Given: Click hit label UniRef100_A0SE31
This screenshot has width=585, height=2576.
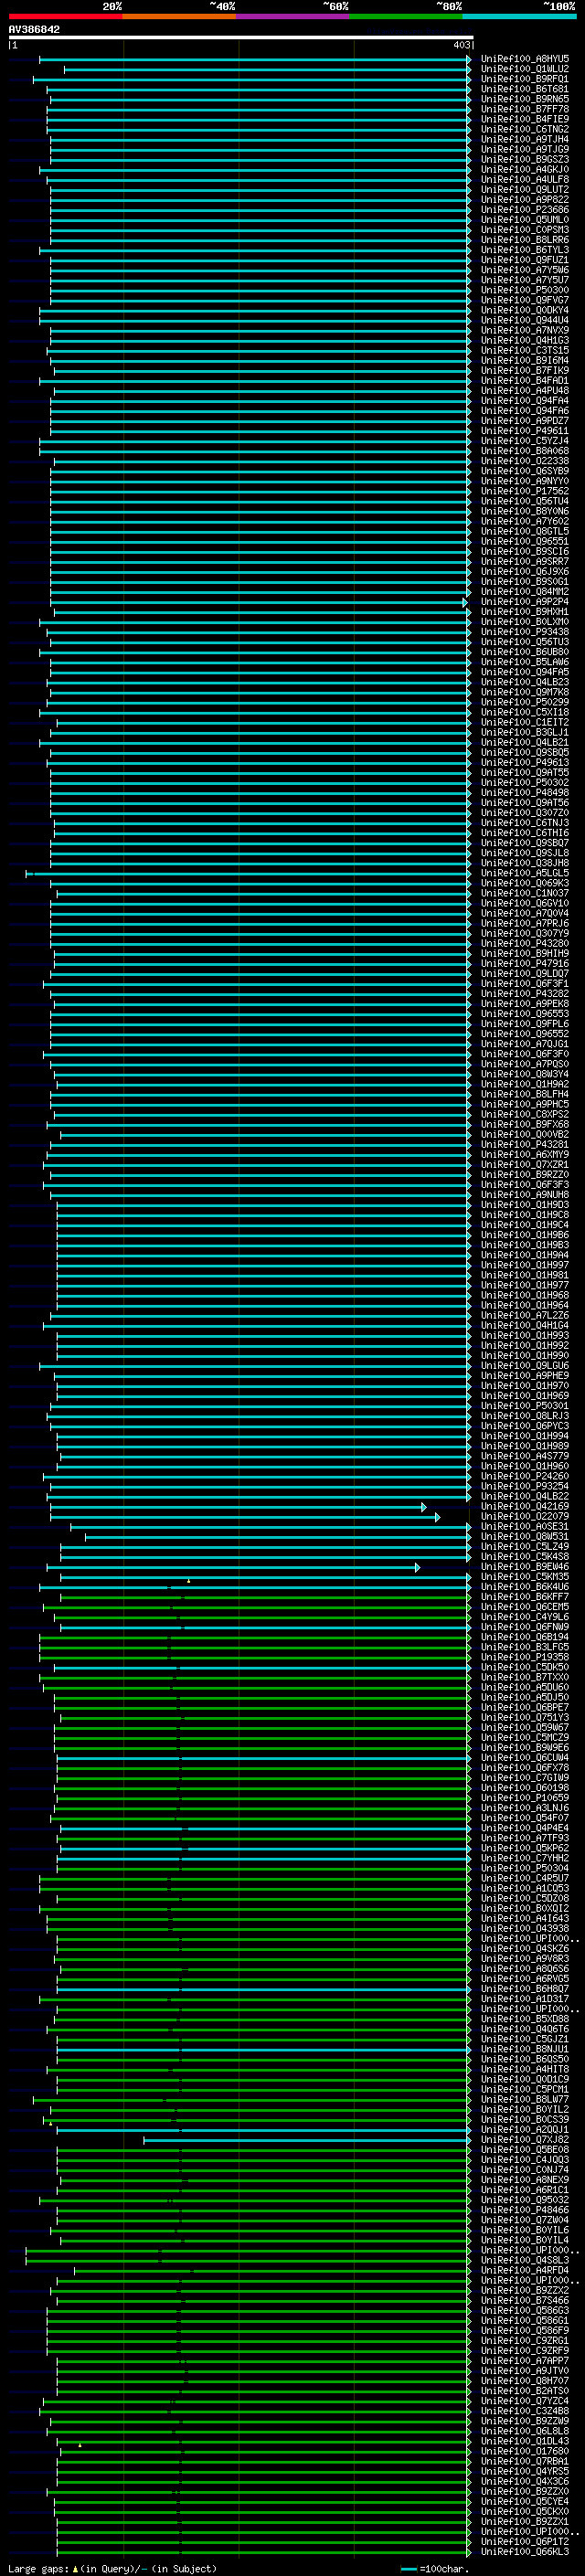Looking at the screenshot, I should tap(525, 1526).
